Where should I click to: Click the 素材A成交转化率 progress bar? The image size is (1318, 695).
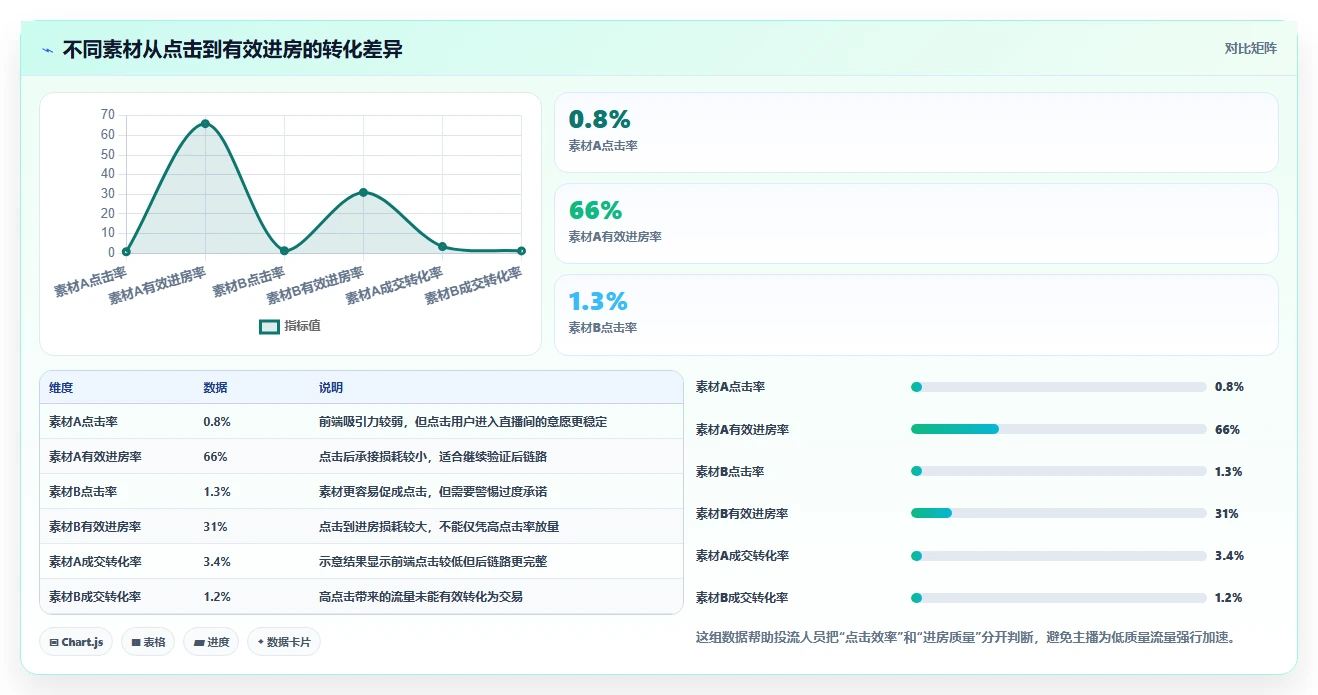point(1058,555)
